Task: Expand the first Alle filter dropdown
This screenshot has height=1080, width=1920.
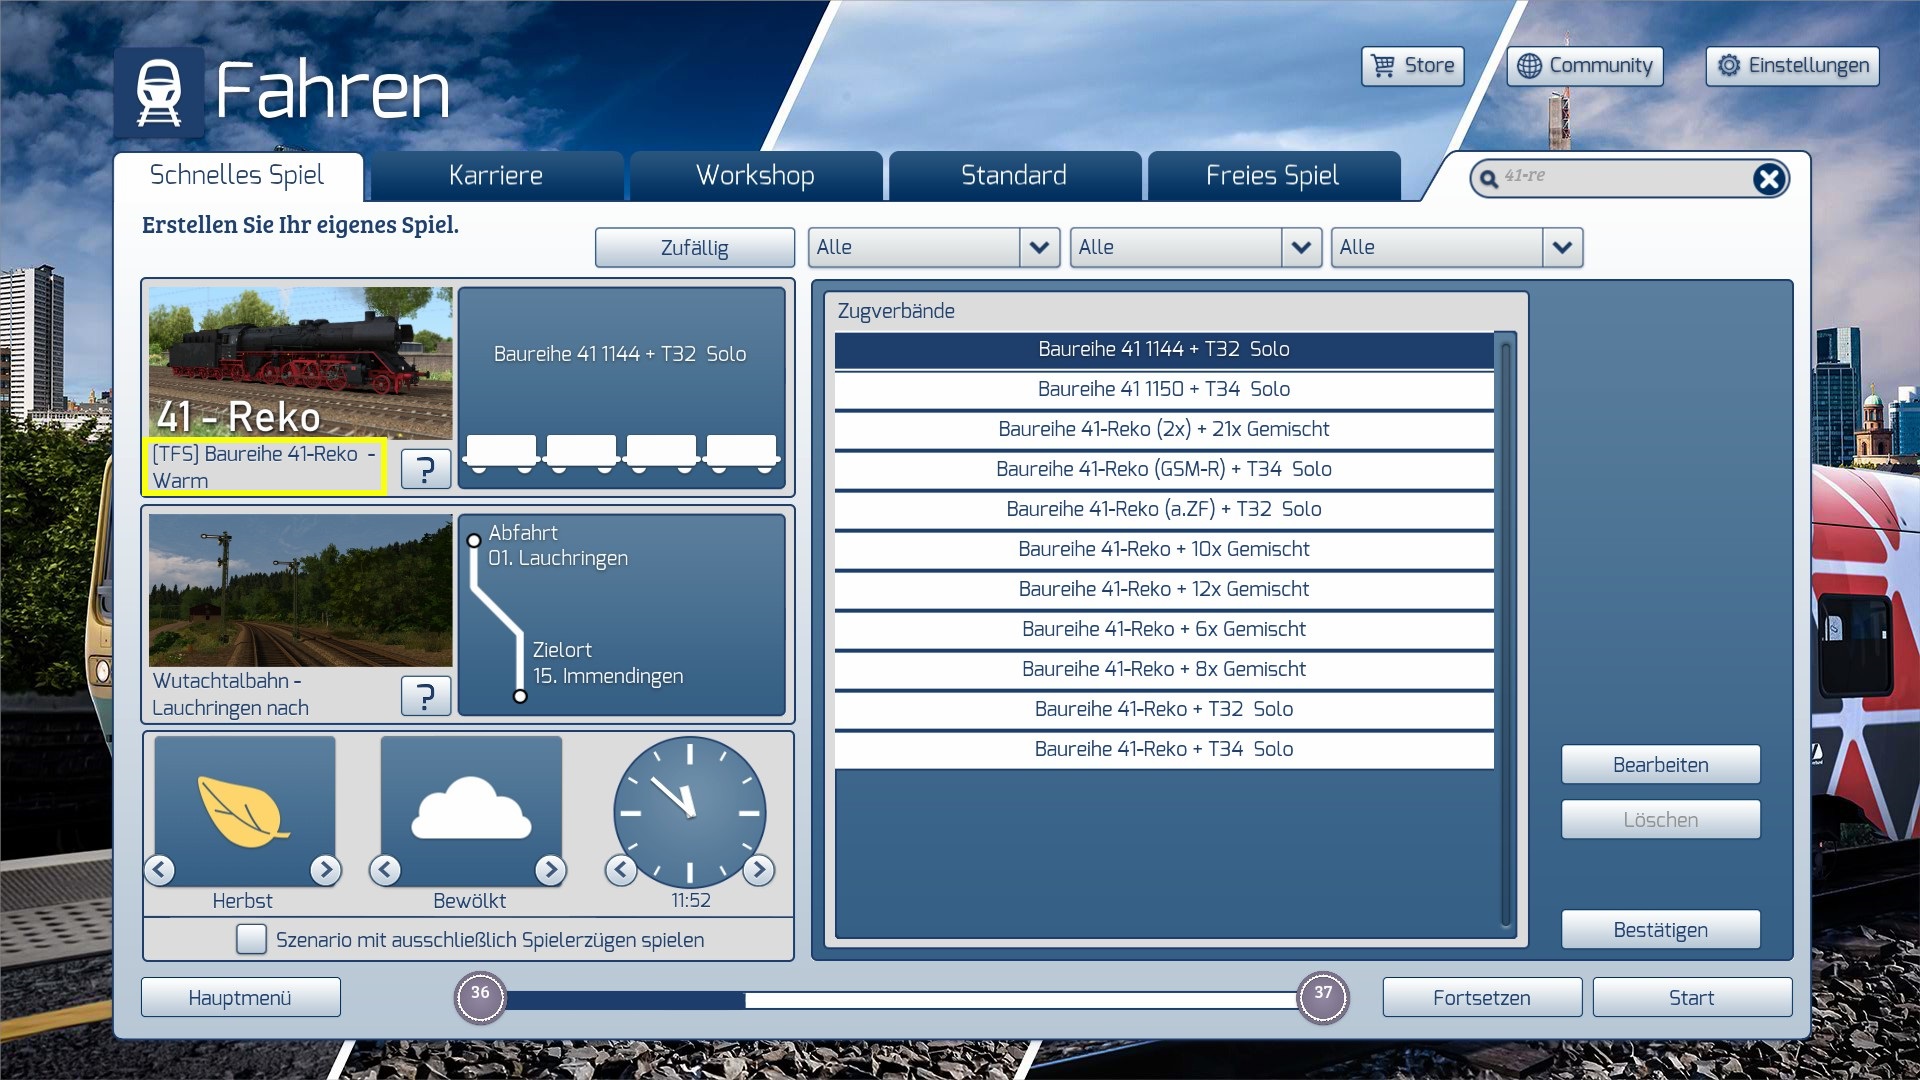Action: click(x=1039, y=247)
